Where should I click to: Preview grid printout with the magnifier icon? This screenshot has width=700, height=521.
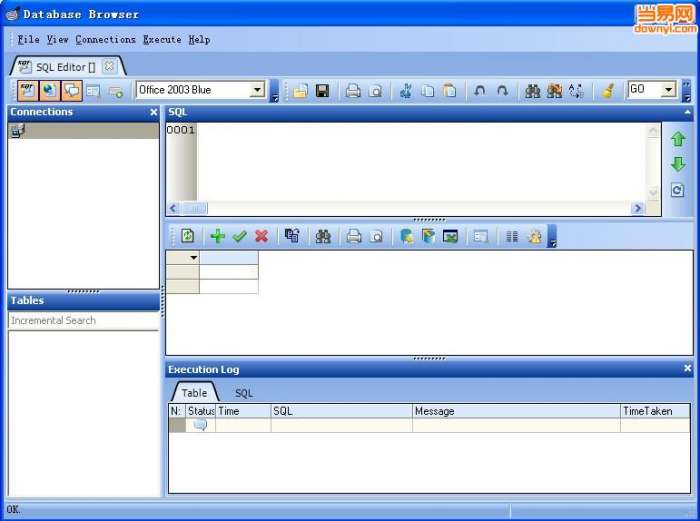(x=376, y=236)
